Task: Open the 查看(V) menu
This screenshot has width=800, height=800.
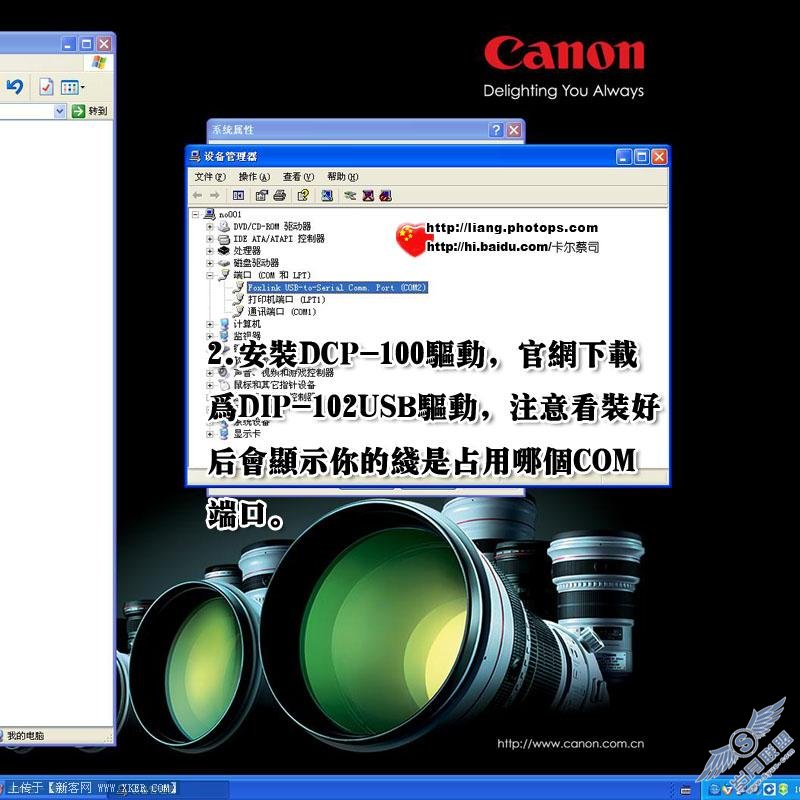Action: coord(298,177)
